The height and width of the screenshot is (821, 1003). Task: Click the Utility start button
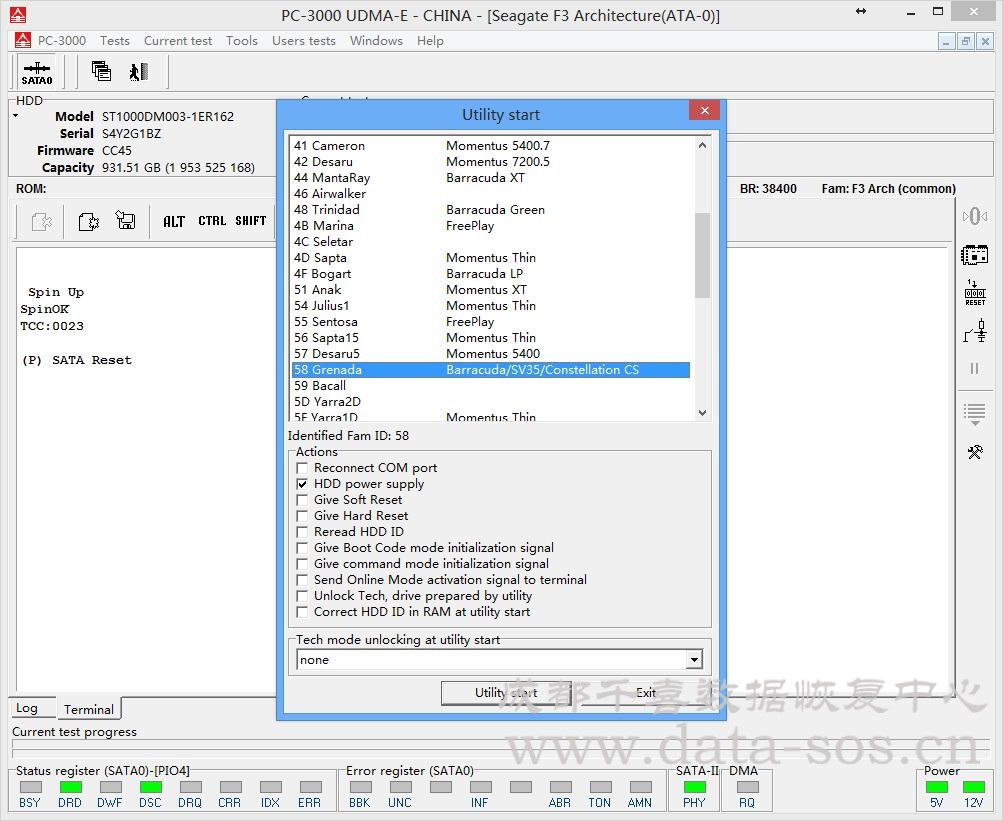(x=505, y=693)
